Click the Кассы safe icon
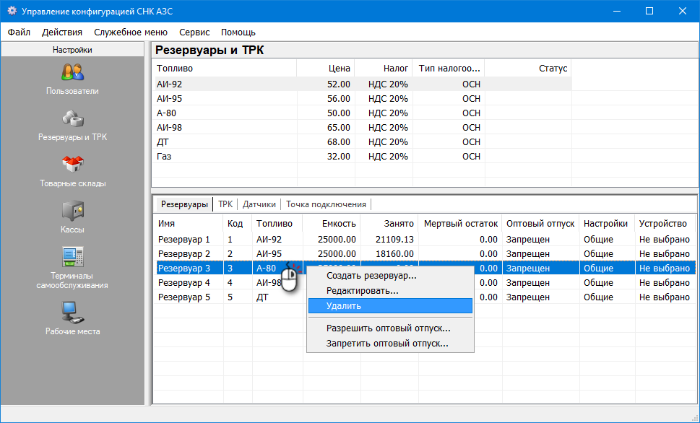 click(72, 211)
